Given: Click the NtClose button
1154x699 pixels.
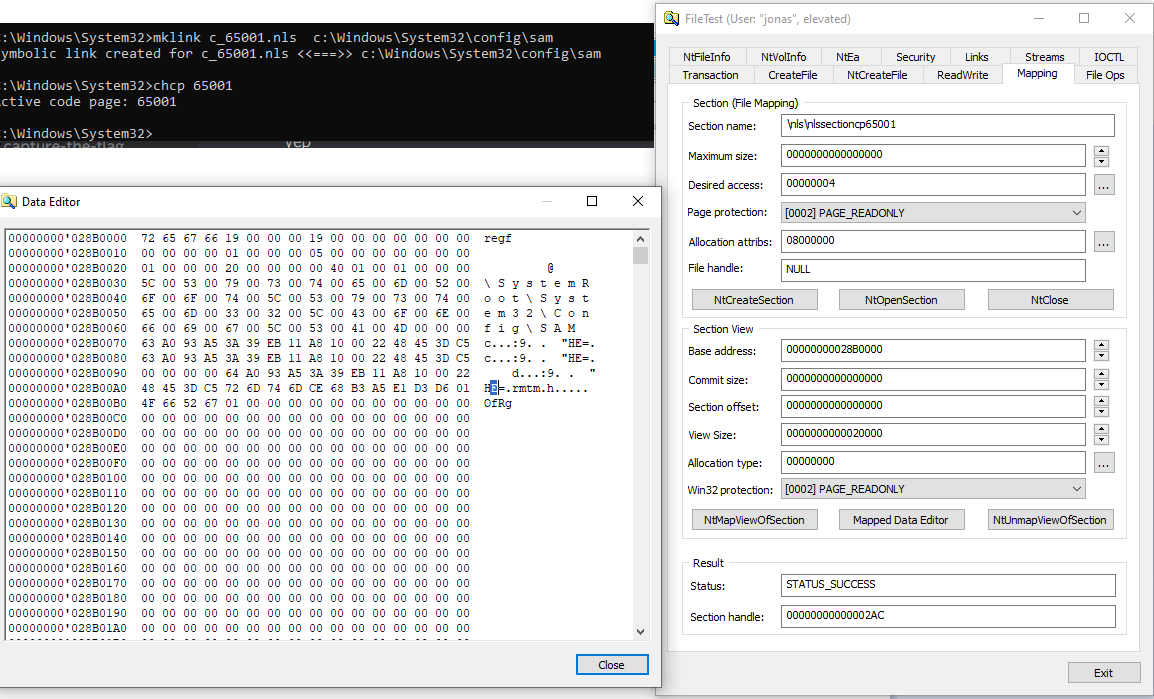Looking at the screenshot, I should click(x=1049, y=299).
